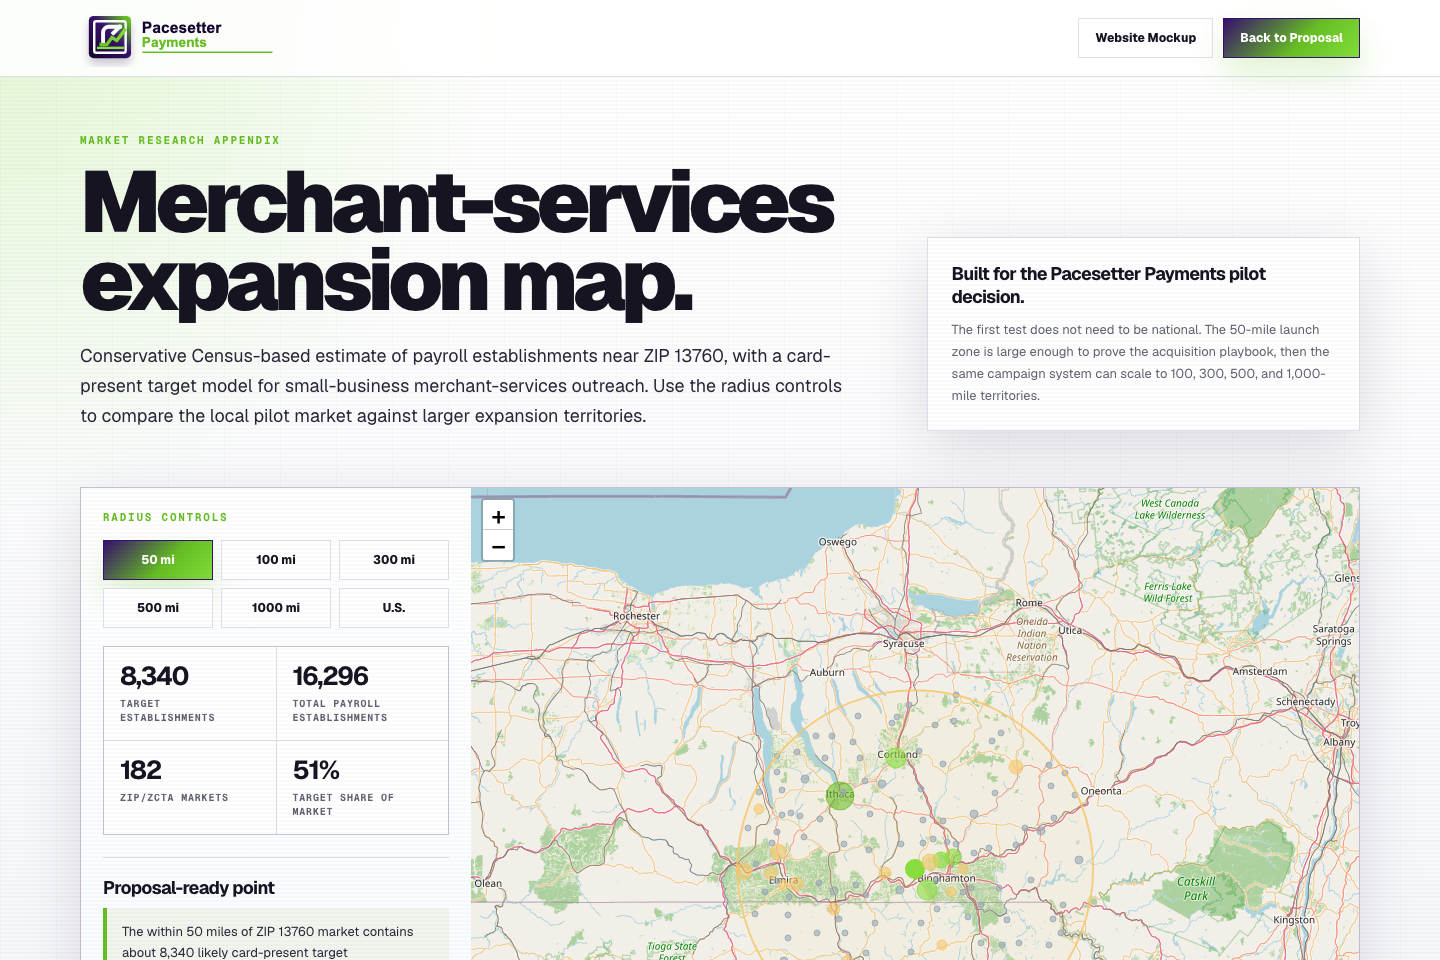
Task: Select the 1000 mi radius
Action: click(x=276, y=608)
